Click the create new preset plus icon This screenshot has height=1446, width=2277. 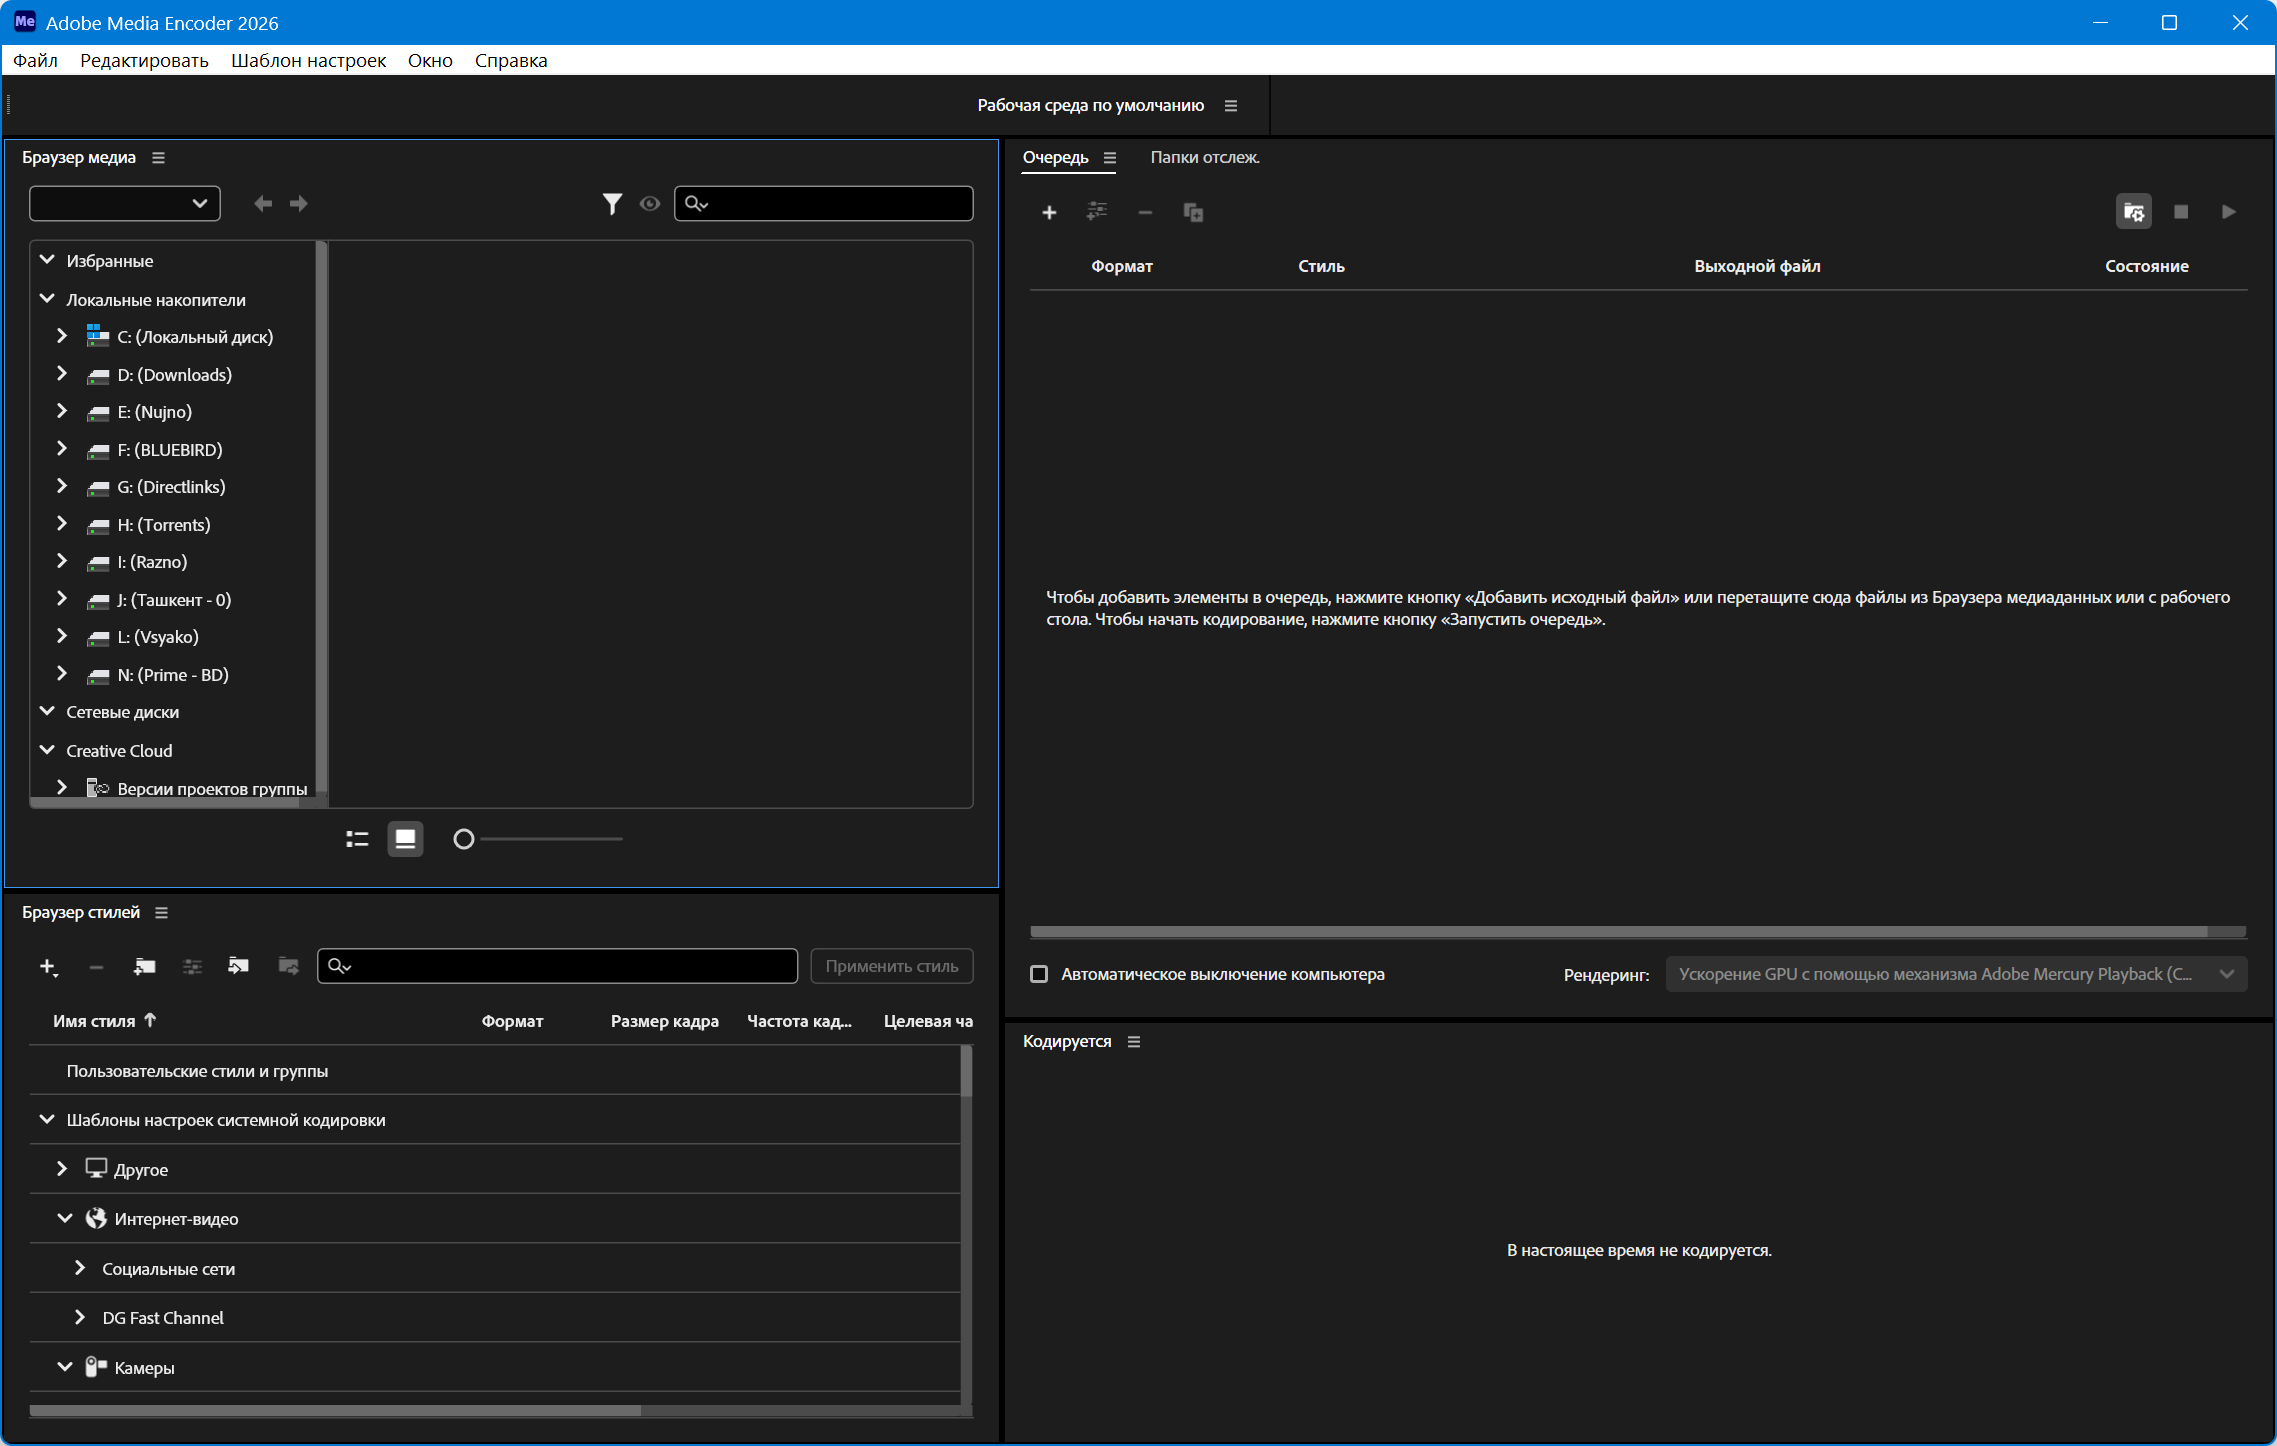(47, 966)
